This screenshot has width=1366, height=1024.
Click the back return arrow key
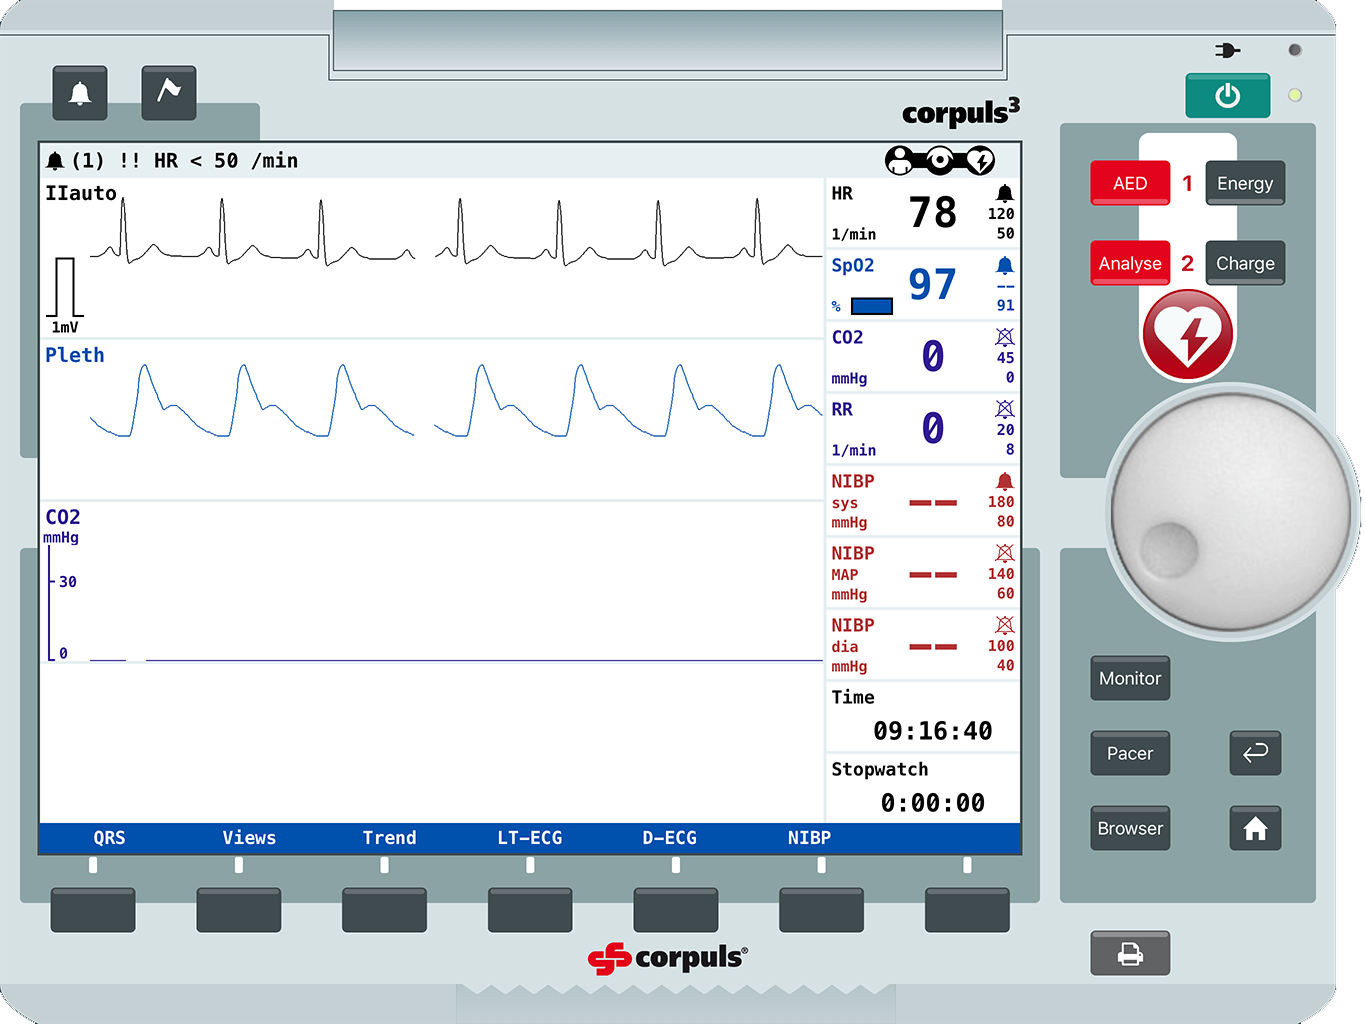[x=1255, y=753]
